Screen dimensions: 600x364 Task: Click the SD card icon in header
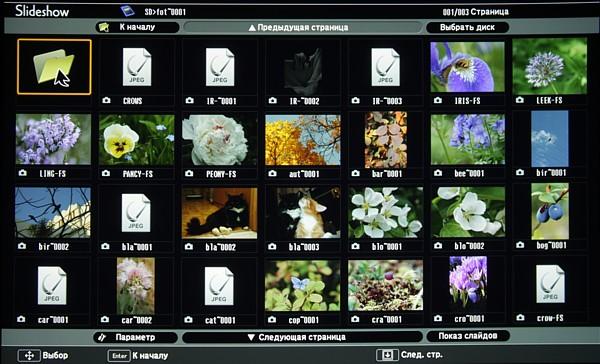click(x=127, y=11)
